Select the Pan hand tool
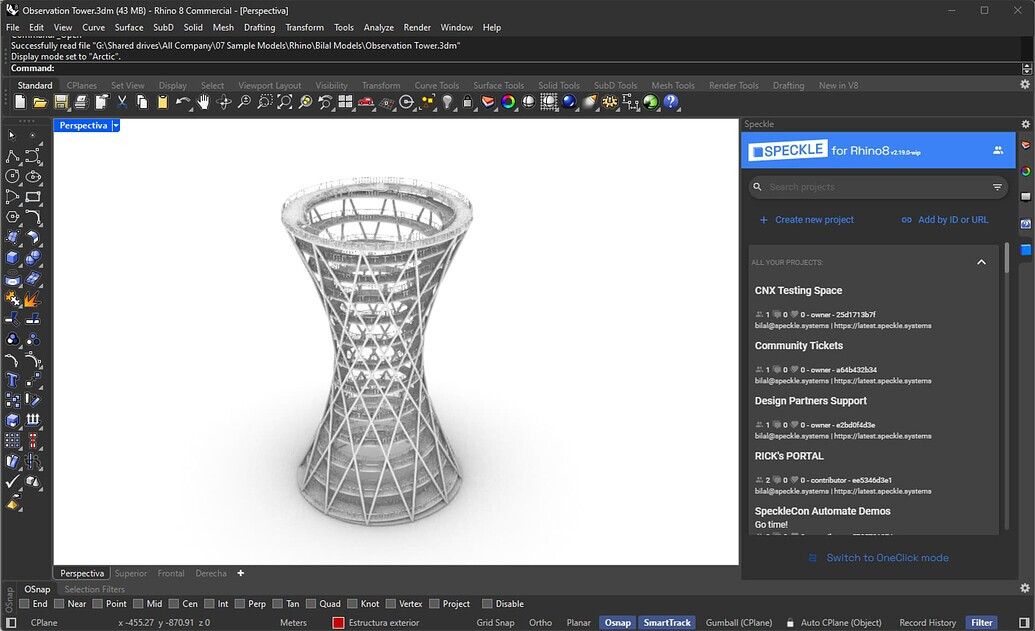Viewport: 1035px width, 631px height. (203, 102)
